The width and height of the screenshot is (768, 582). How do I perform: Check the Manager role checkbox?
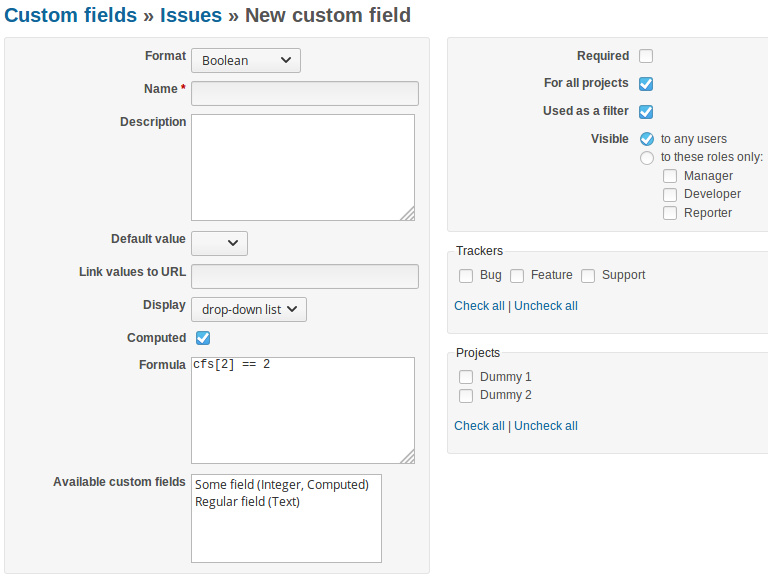pyautogui.click(x=670, y=176)
